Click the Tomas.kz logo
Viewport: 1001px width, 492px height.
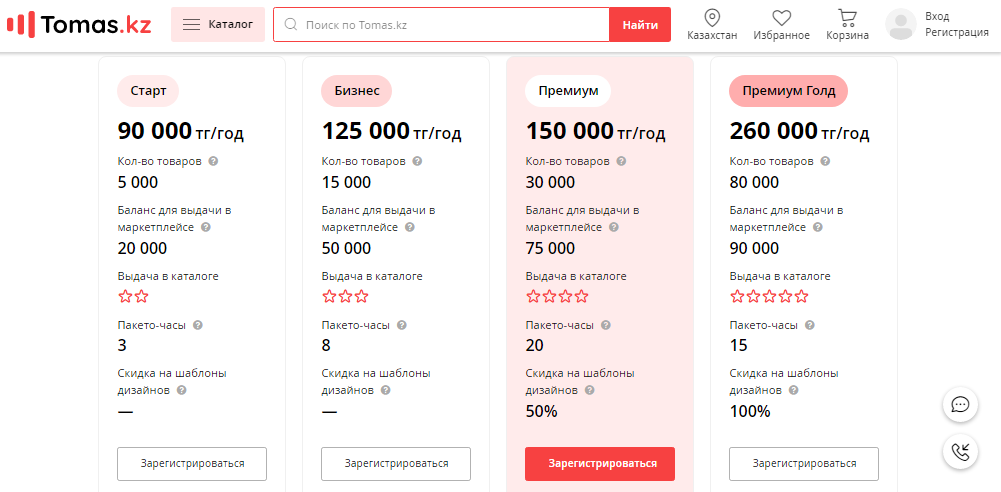point(79,24)
